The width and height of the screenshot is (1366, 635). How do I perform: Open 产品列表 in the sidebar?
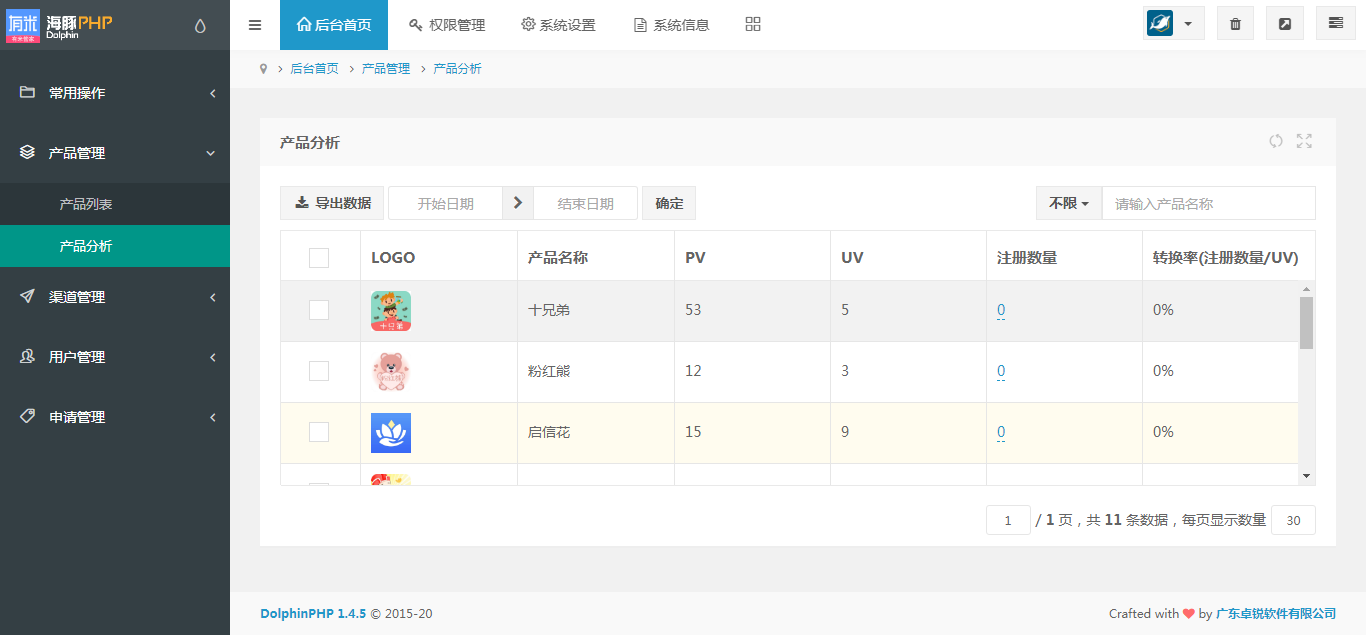click(86, 204)
